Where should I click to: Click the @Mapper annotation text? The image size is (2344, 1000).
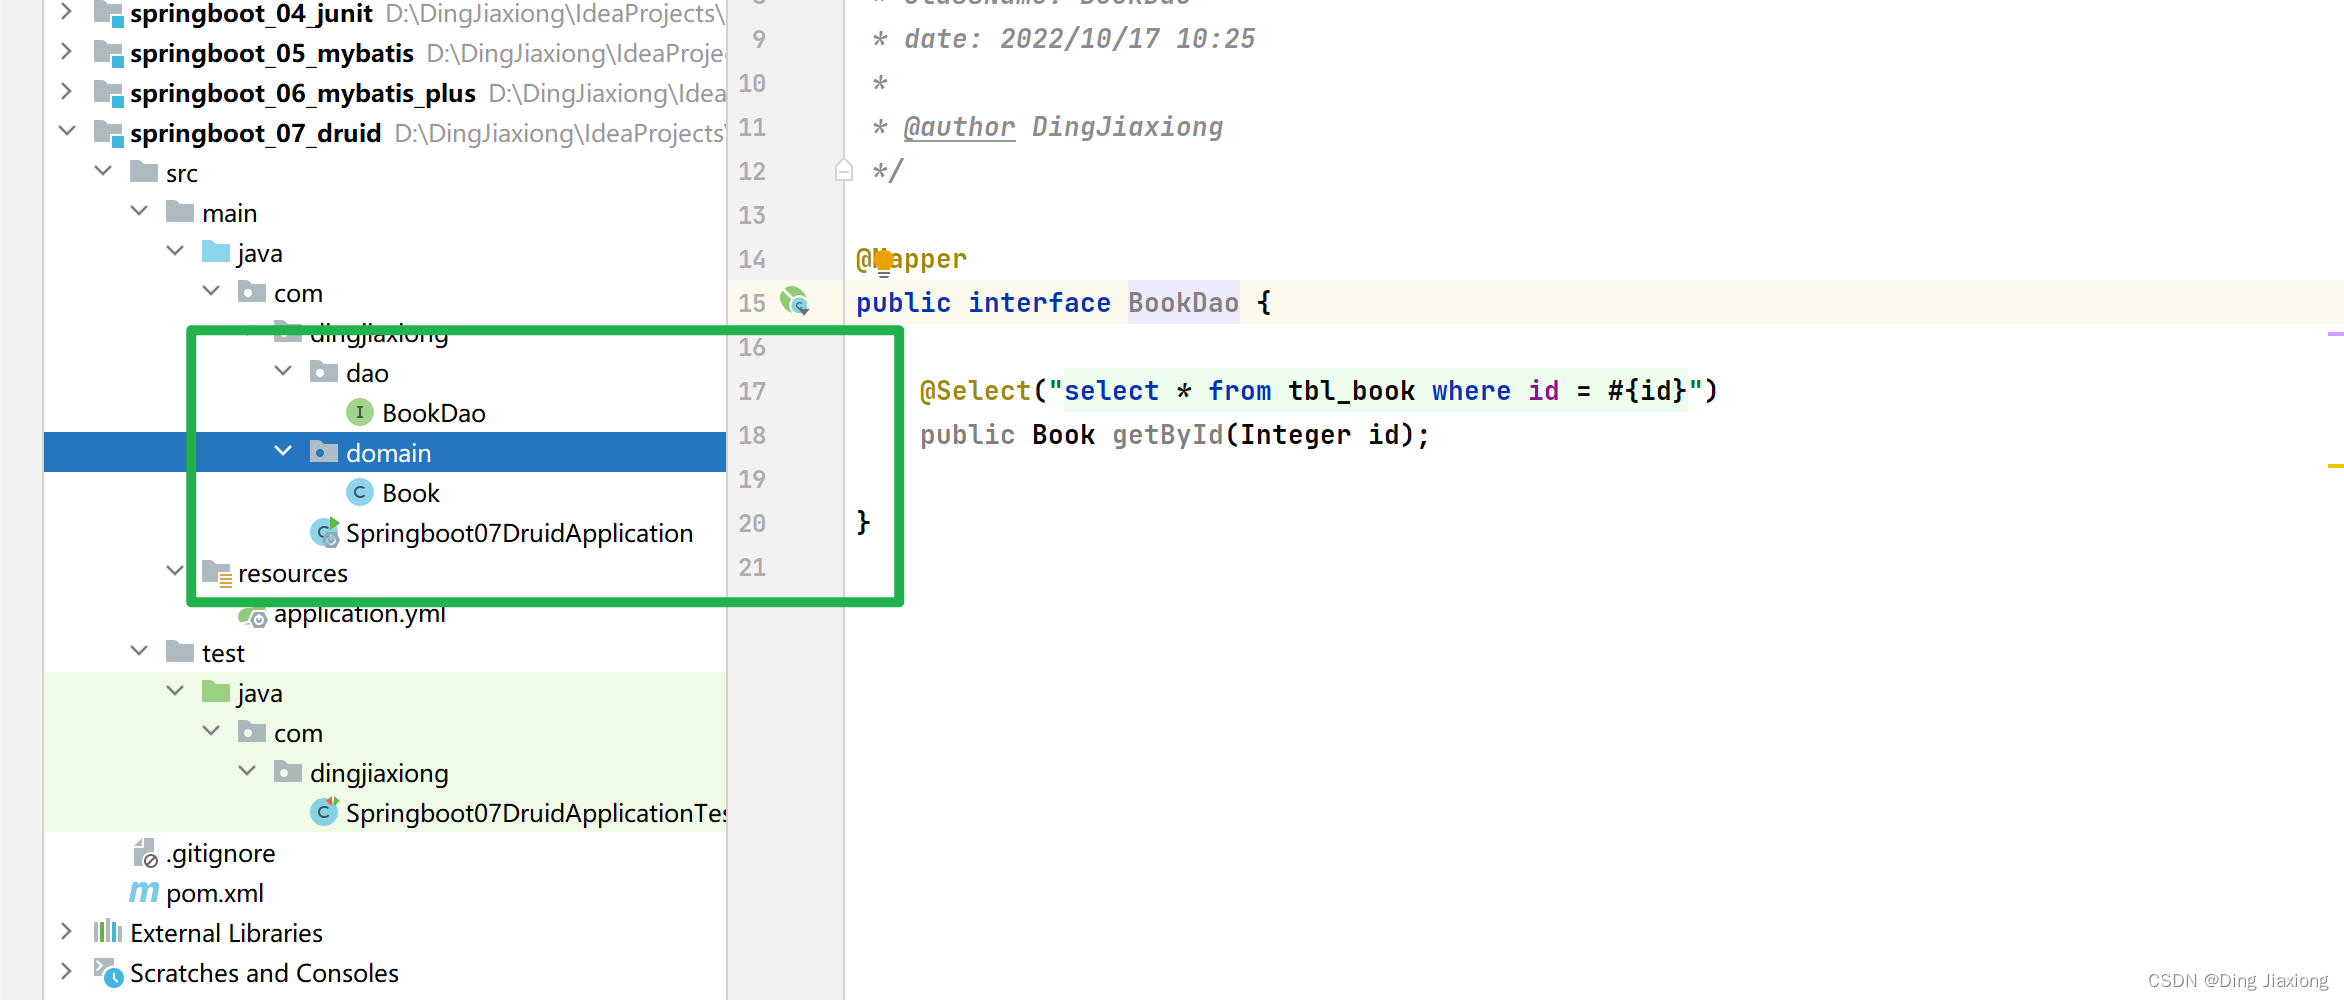(x=911, y=258)
